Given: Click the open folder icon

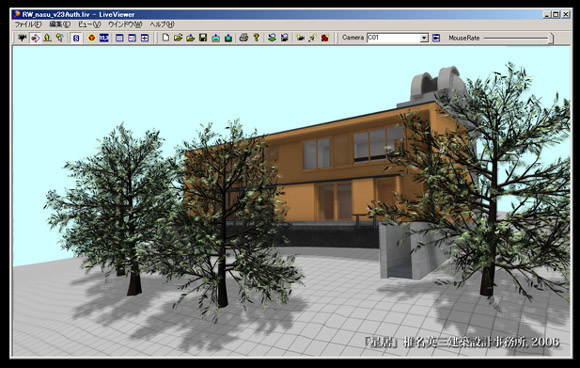Looking at the screenshot, I should coord(178,38).
